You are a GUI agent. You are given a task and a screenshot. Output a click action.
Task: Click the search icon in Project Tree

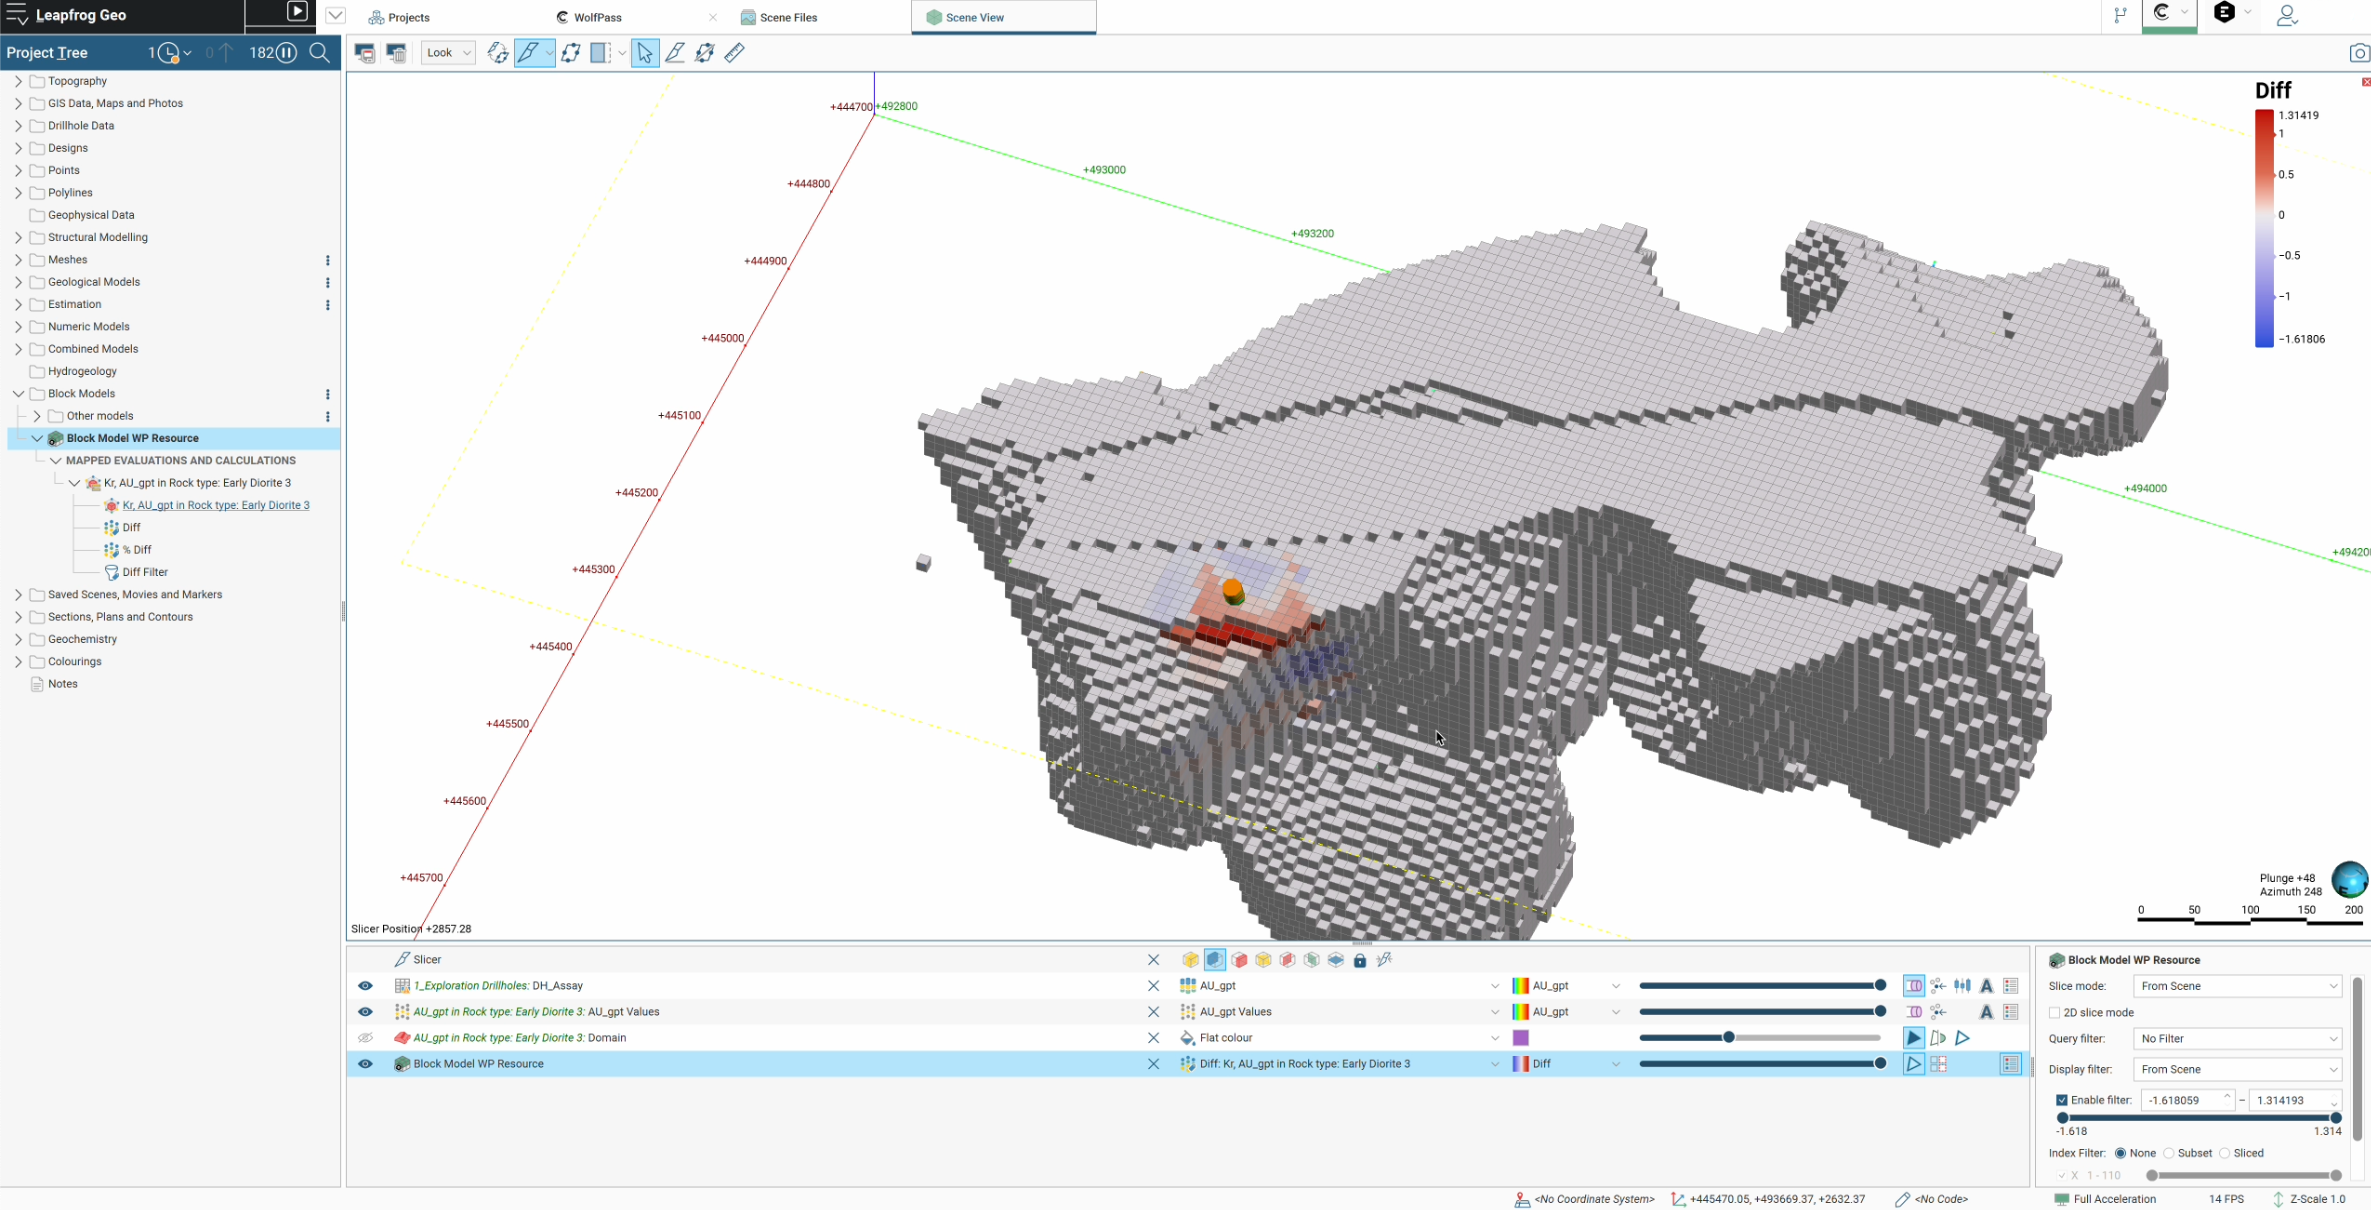pyautogui.click(x=320, y=53)
